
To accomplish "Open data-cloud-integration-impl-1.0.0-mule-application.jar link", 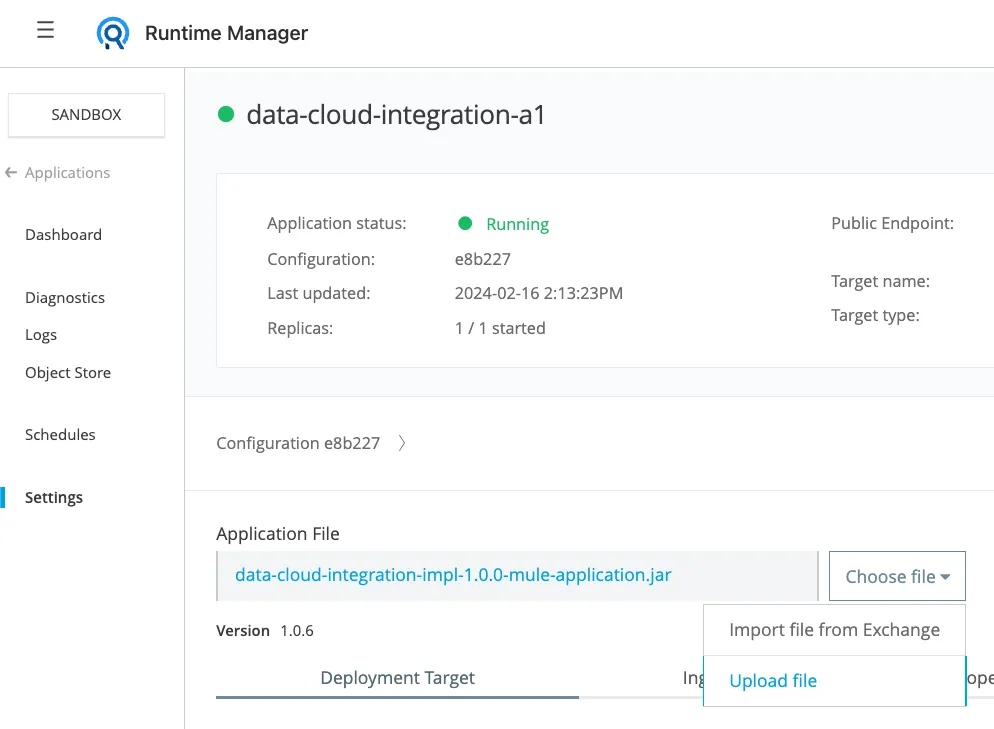I will click(x=453, y=575).
